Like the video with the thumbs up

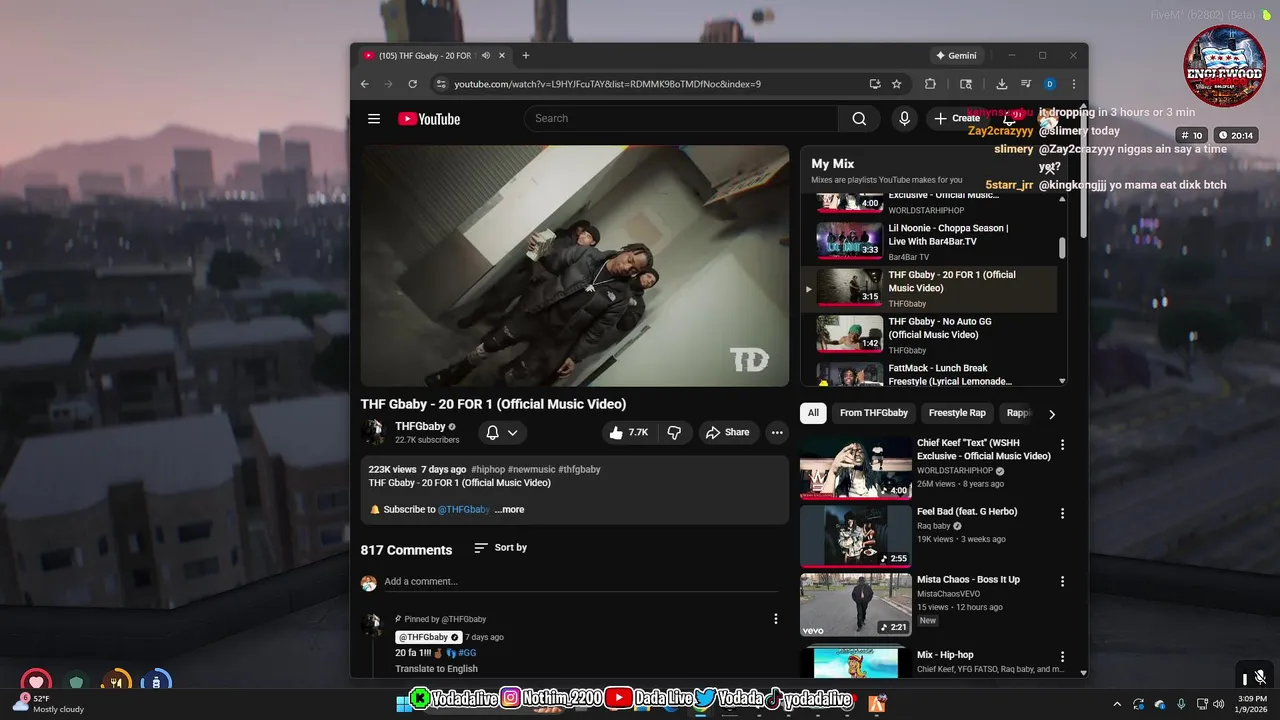pos(629,432)
